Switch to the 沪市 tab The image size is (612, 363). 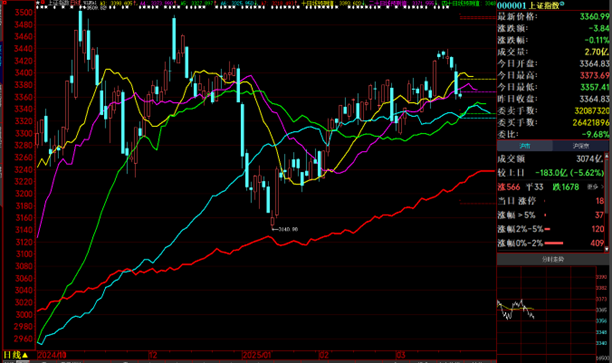click(525, 146)
